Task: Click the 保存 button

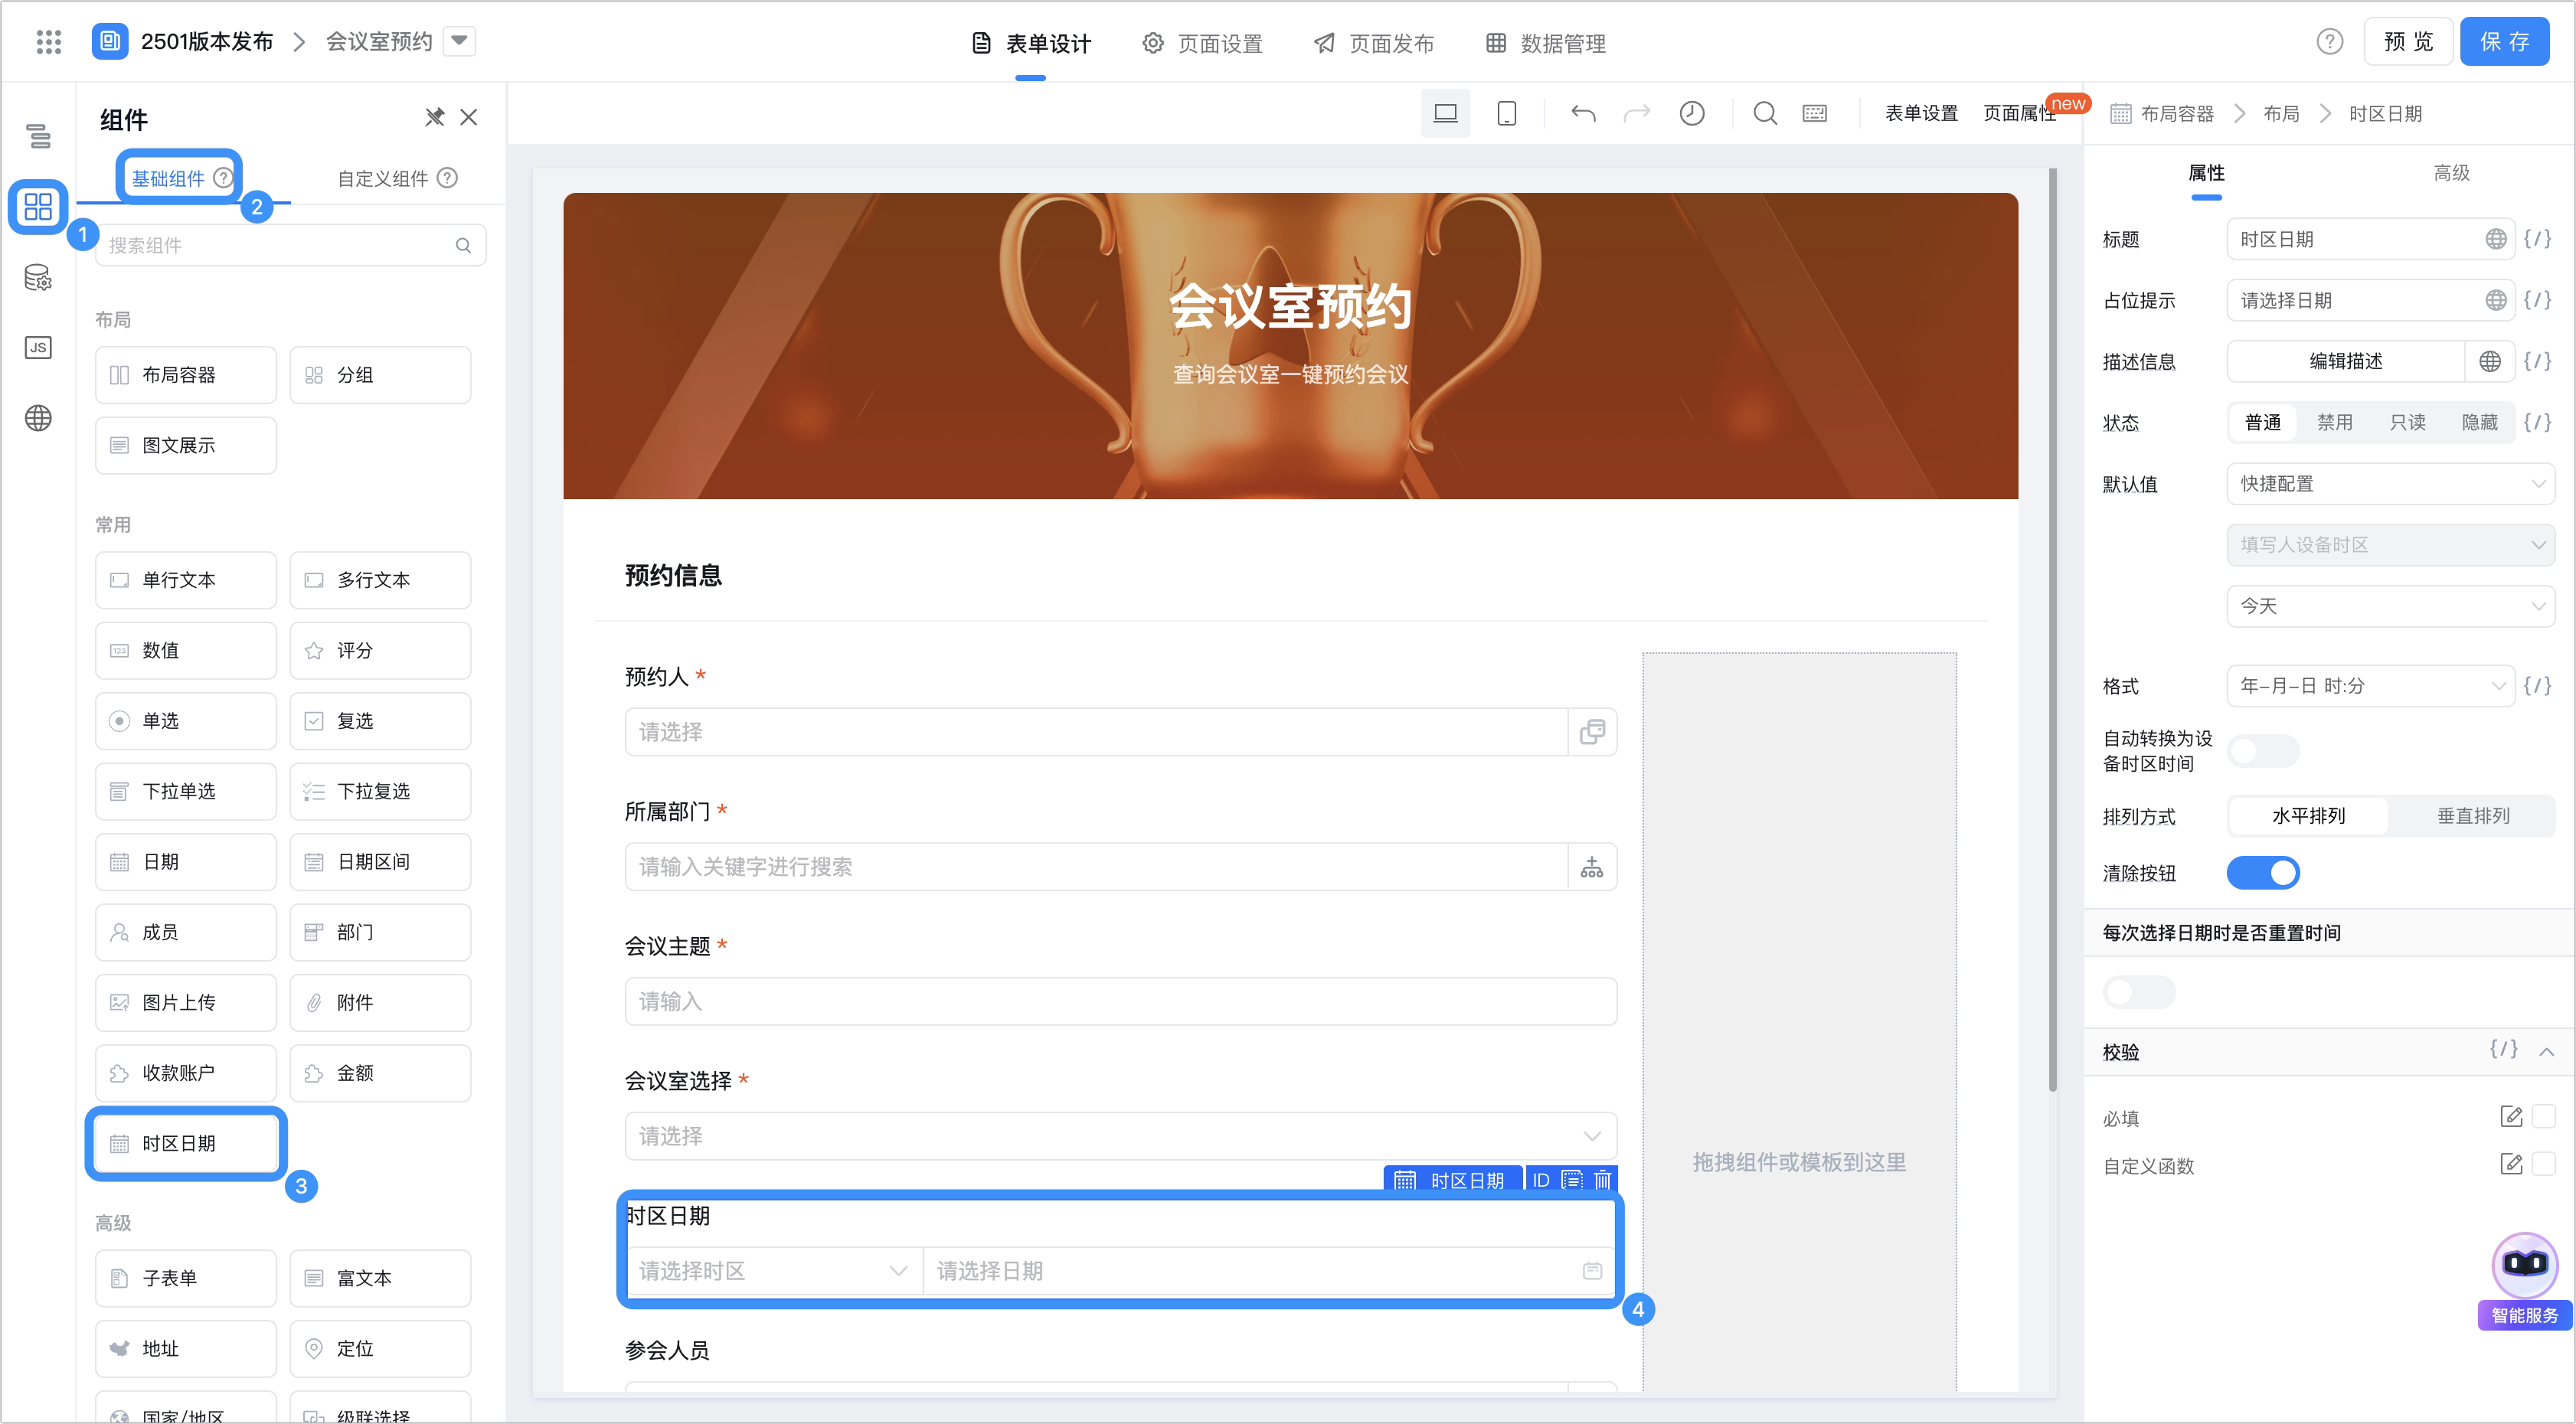Action: coord(2504,41)
